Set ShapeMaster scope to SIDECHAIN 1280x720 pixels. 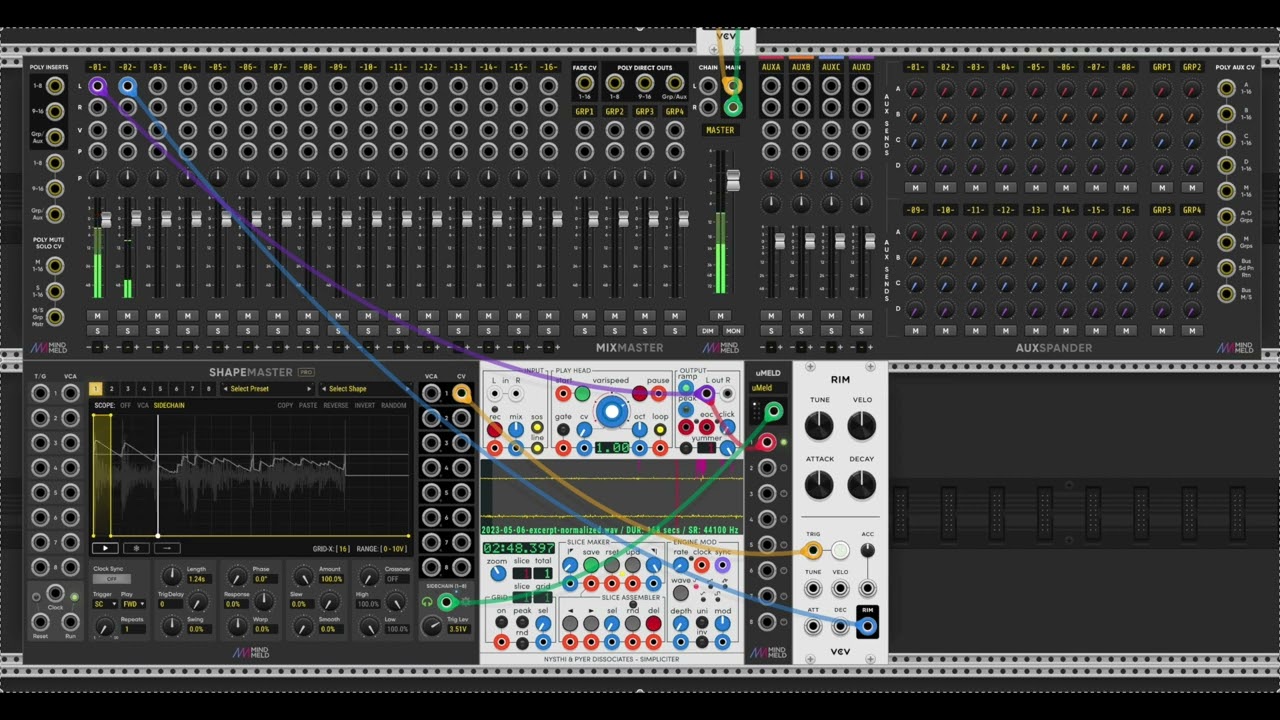pyautogui.click(x=169, y=406)
